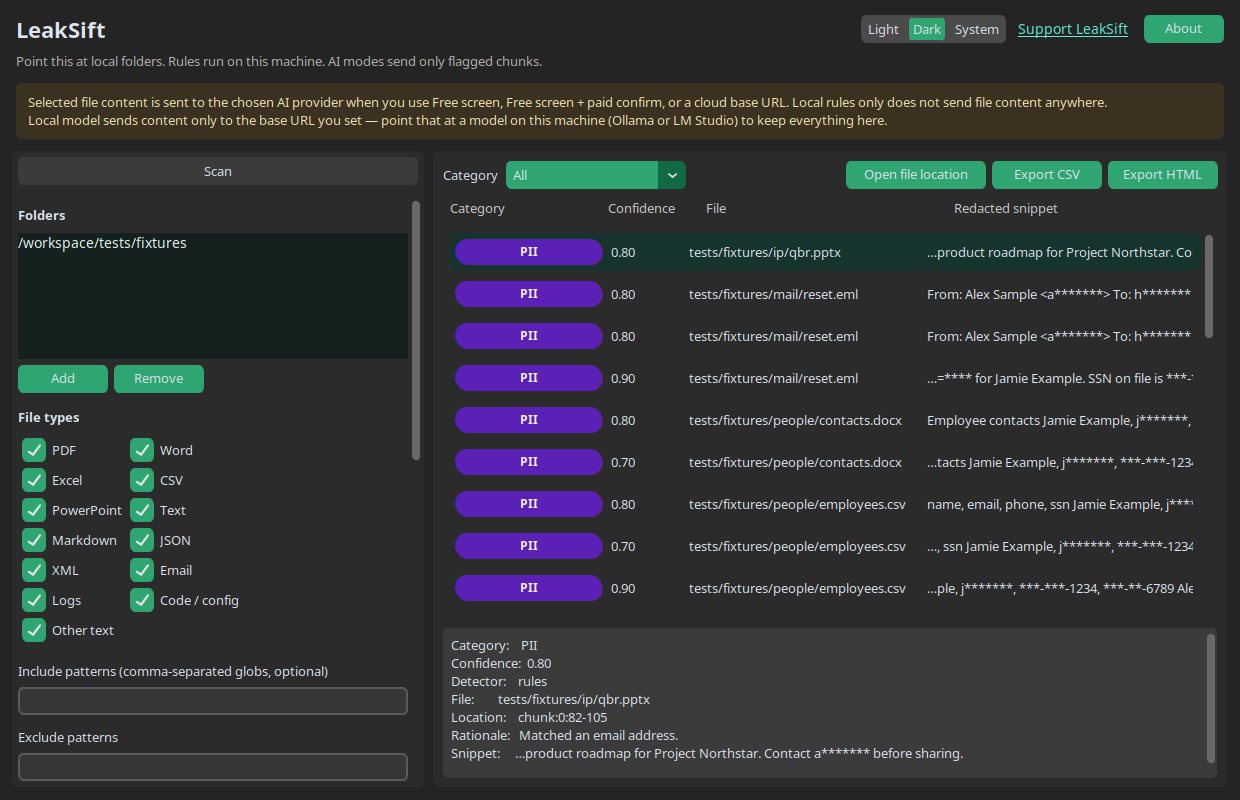Add a folder to scan

(63, 379)
